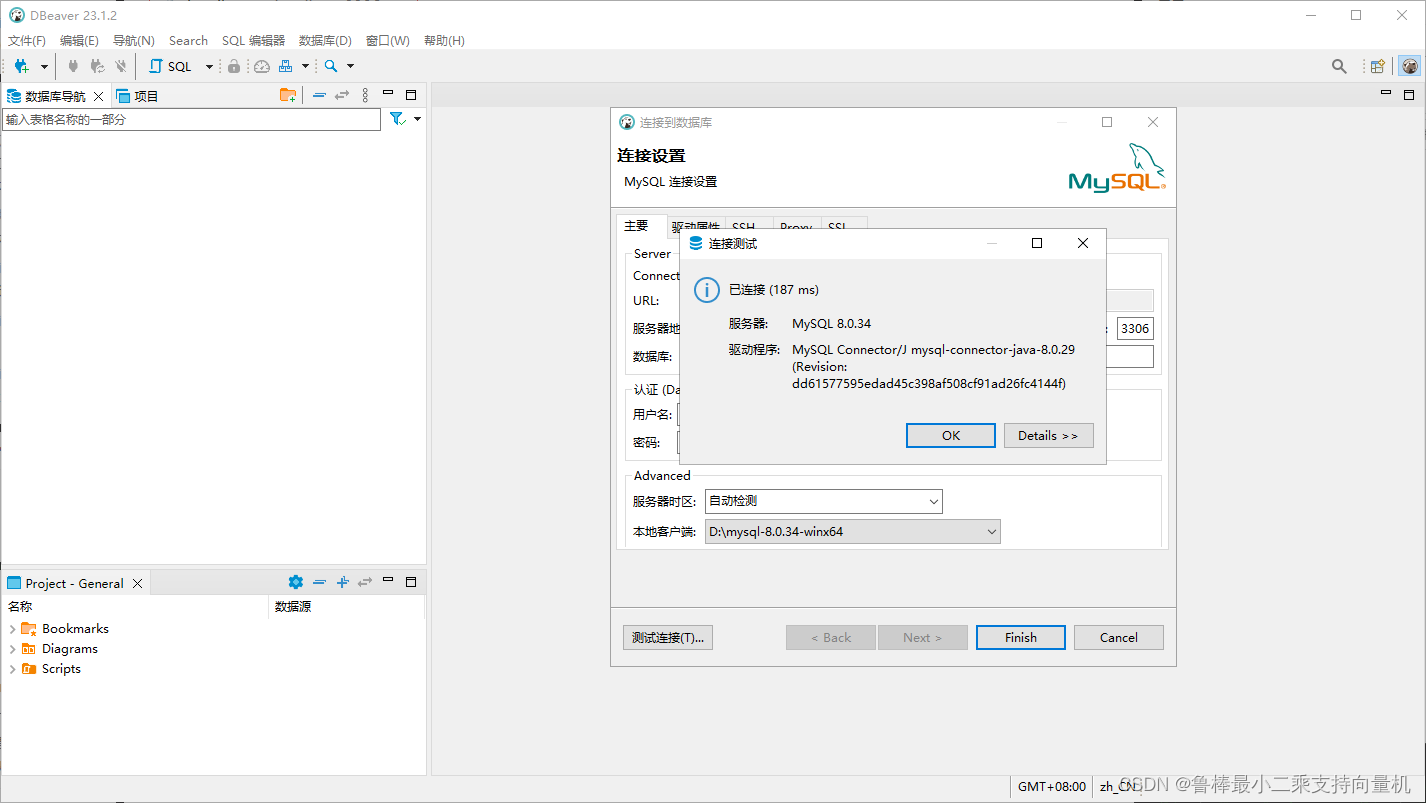
Task: Minimize the Project panel
Action: coord(388,581)
